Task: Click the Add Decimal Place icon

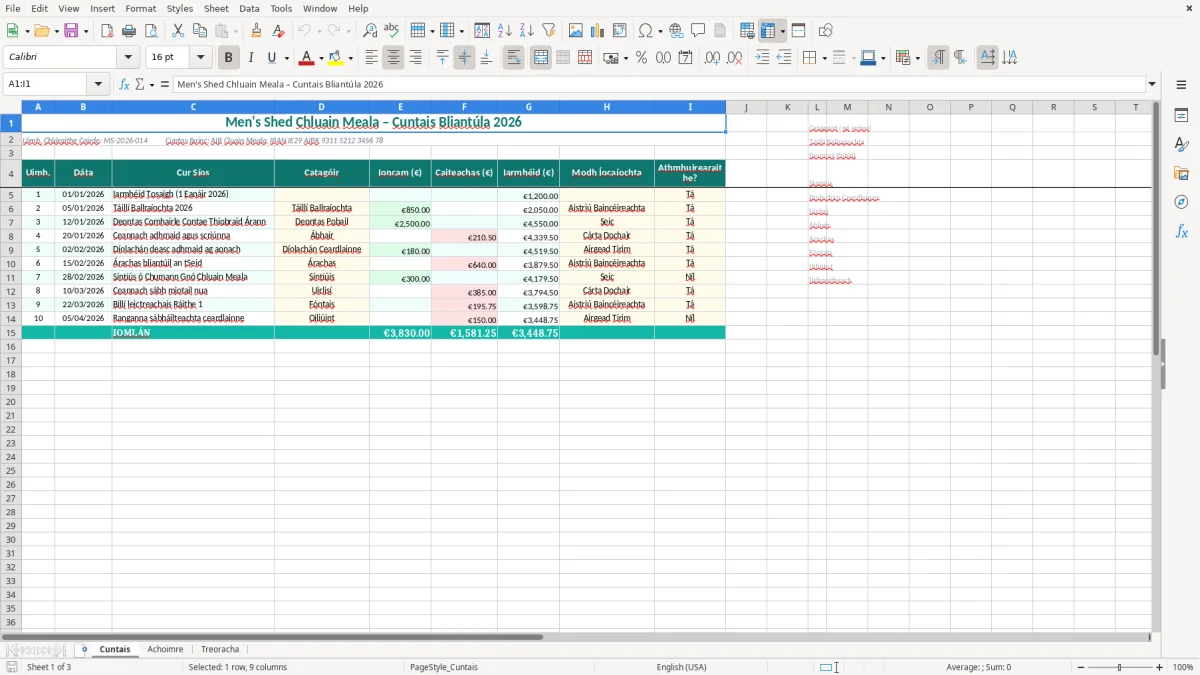Action: click(x=712, y=58)
